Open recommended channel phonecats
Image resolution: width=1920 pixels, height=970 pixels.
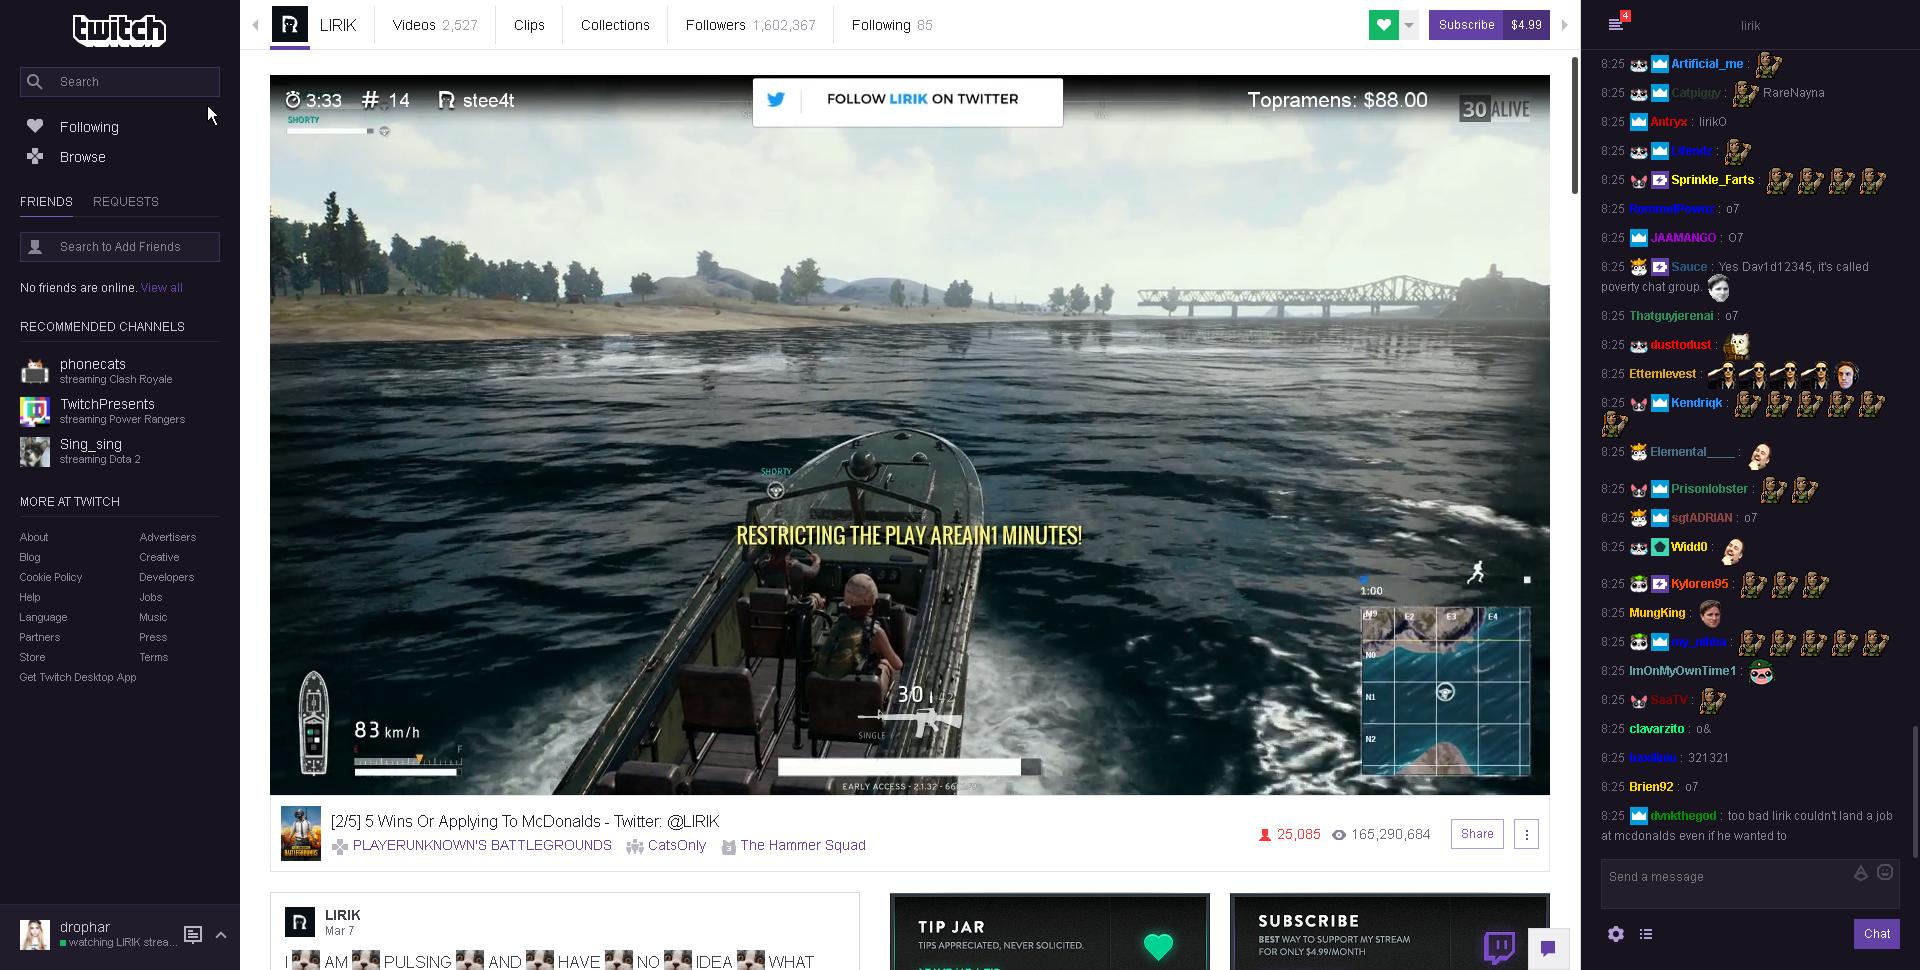click(x=120, y=371)
